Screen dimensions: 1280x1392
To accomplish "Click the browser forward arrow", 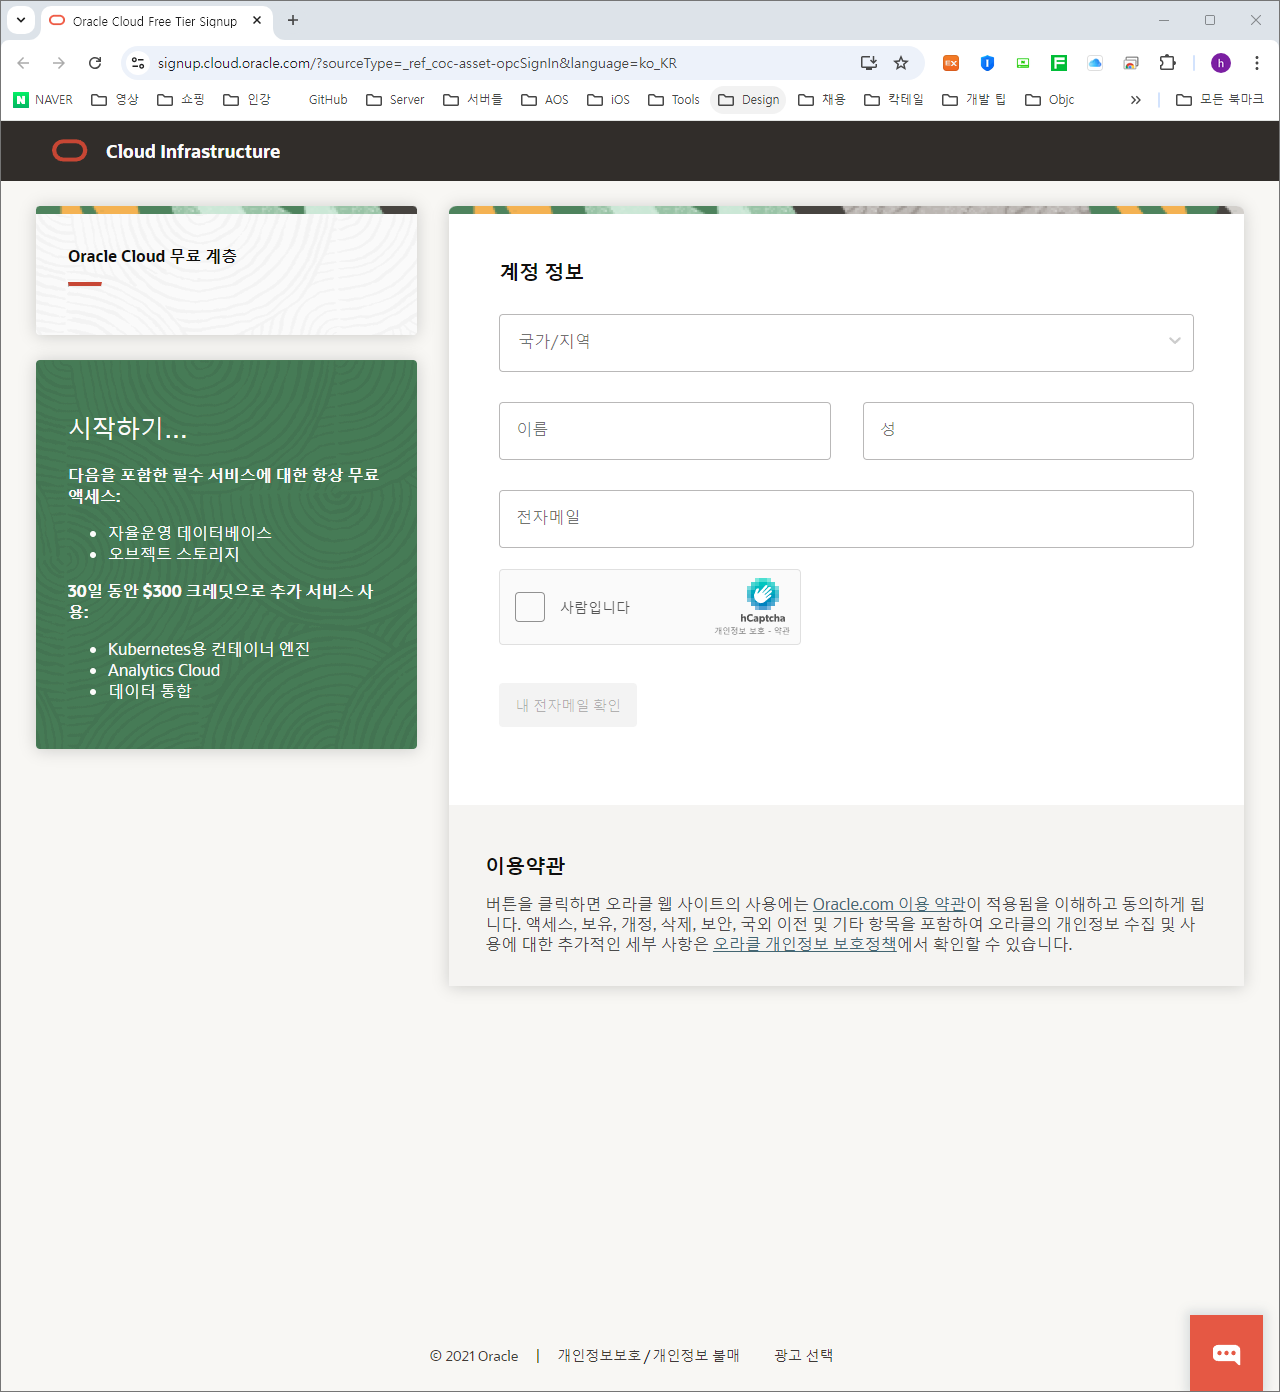I will [59, 63].
